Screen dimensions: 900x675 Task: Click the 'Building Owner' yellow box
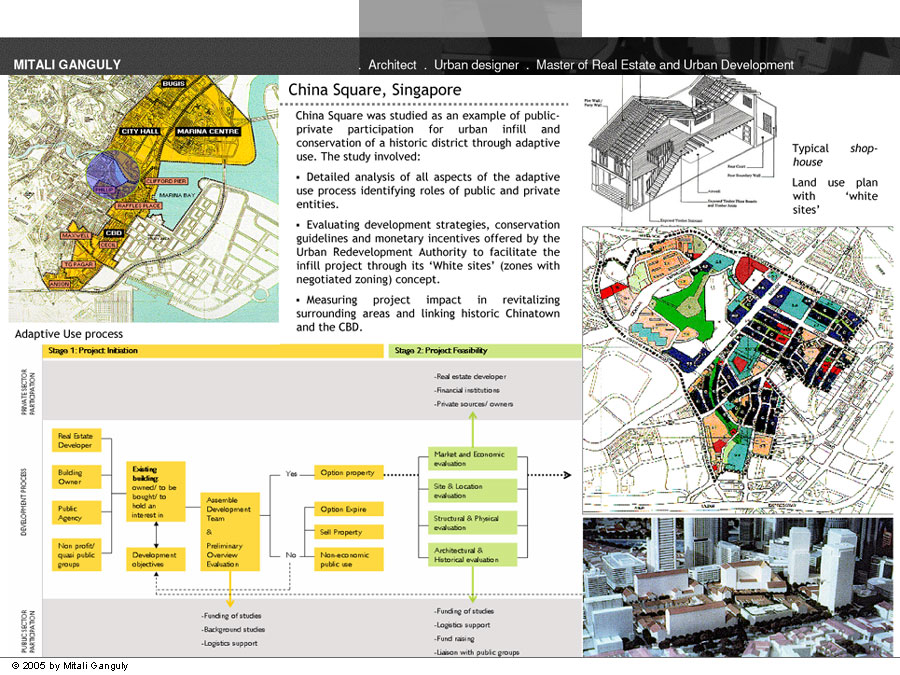[76, 477]
